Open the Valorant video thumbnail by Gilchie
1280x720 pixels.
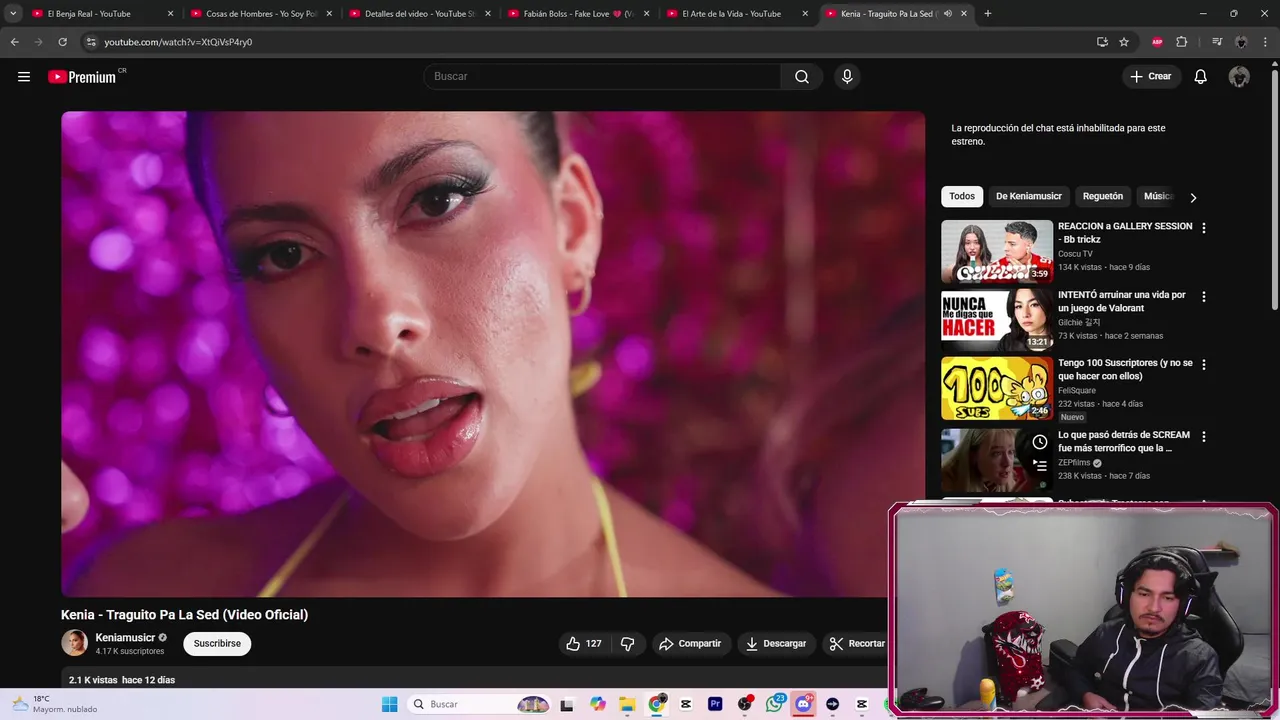(x=997, y=320)
